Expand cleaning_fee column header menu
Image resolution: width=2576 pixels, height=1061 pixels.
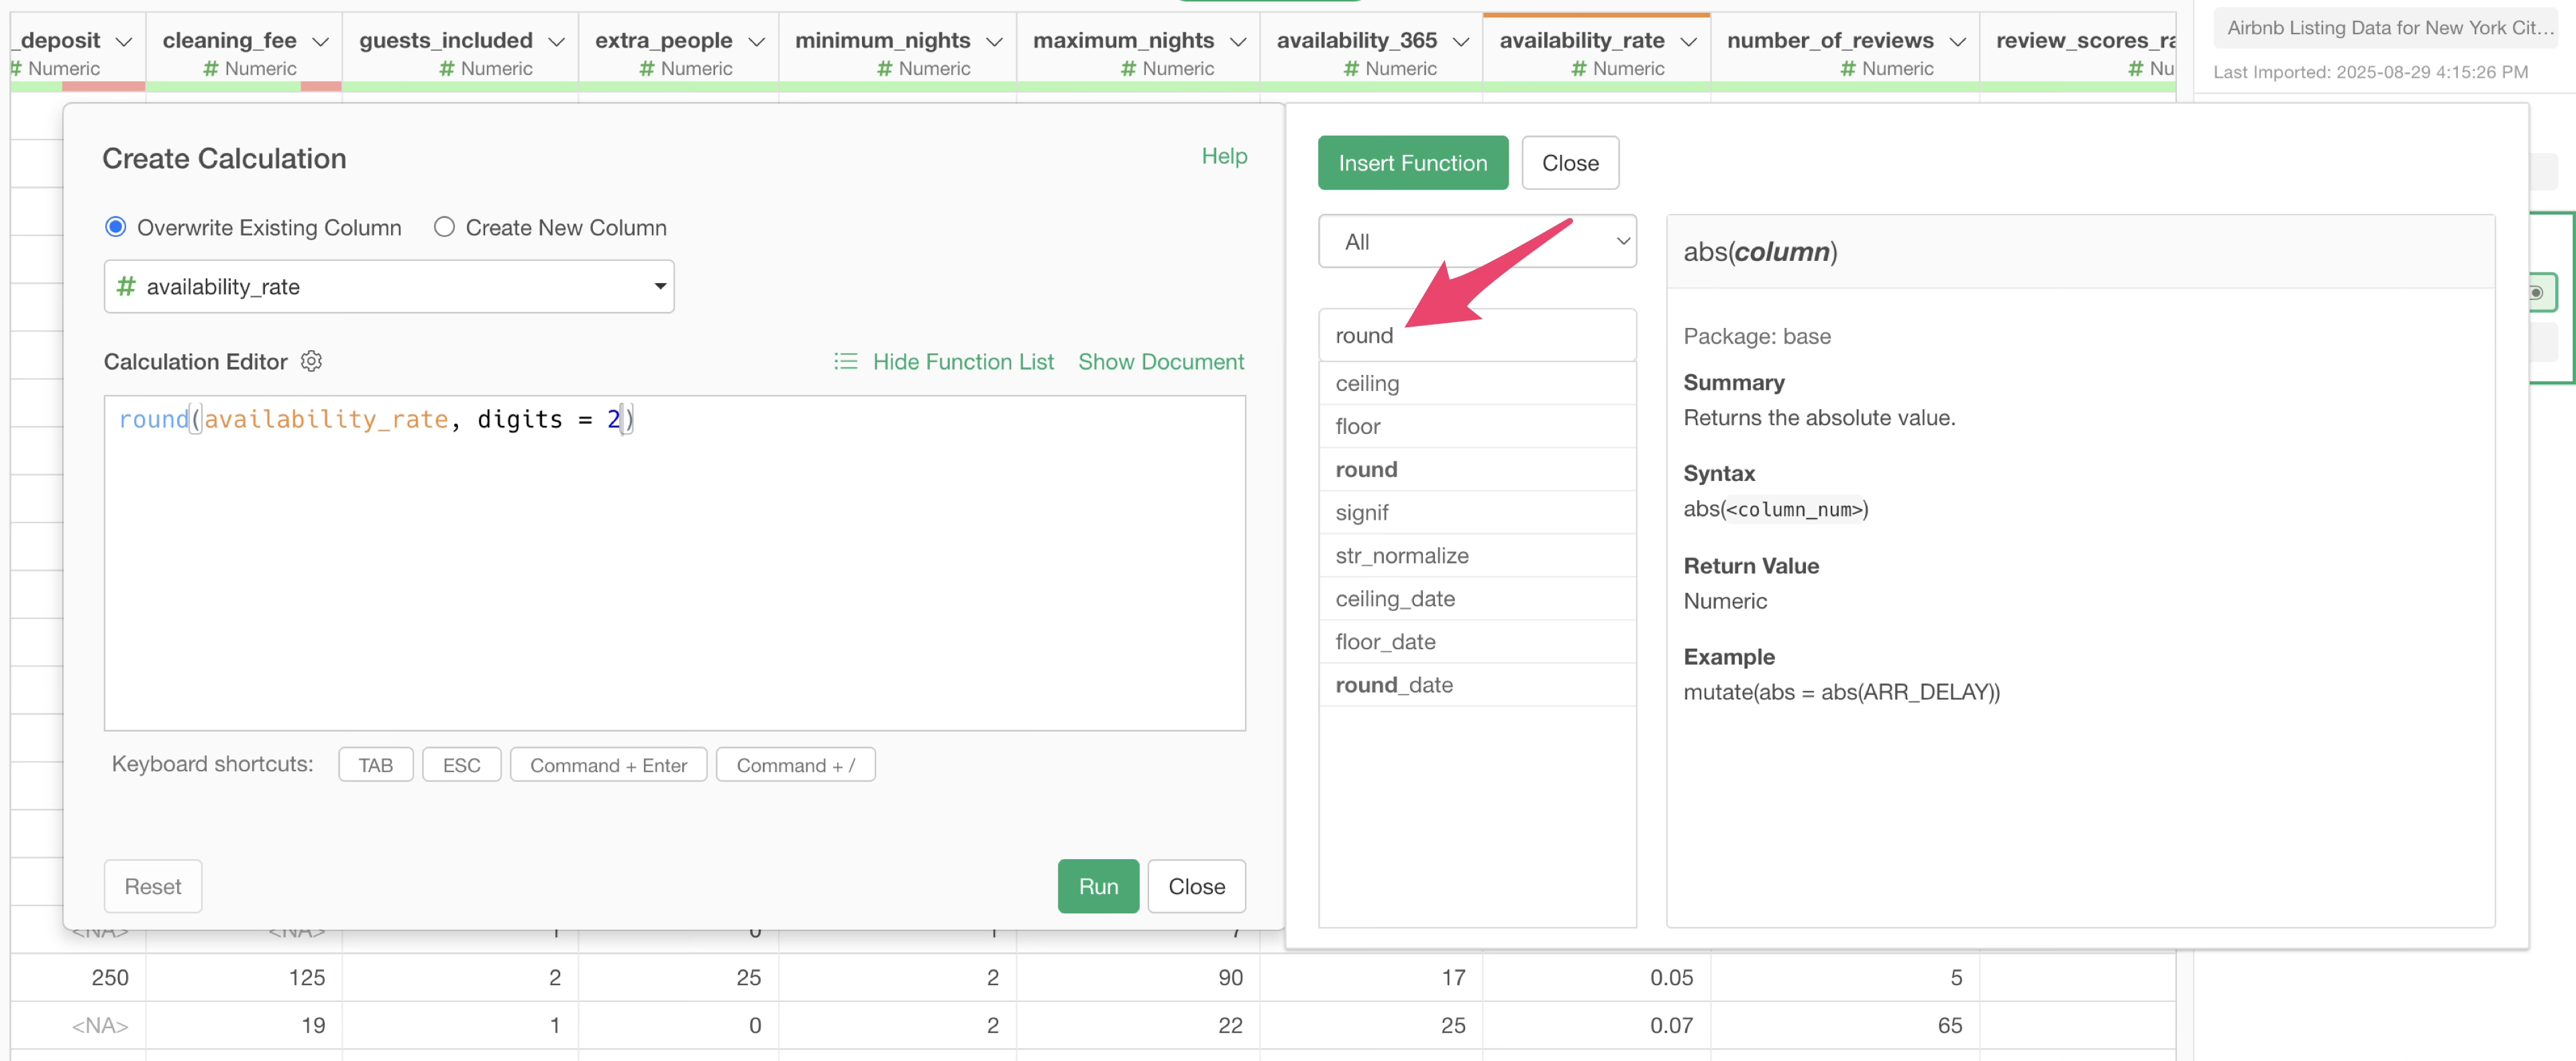[x=320, y=41]
